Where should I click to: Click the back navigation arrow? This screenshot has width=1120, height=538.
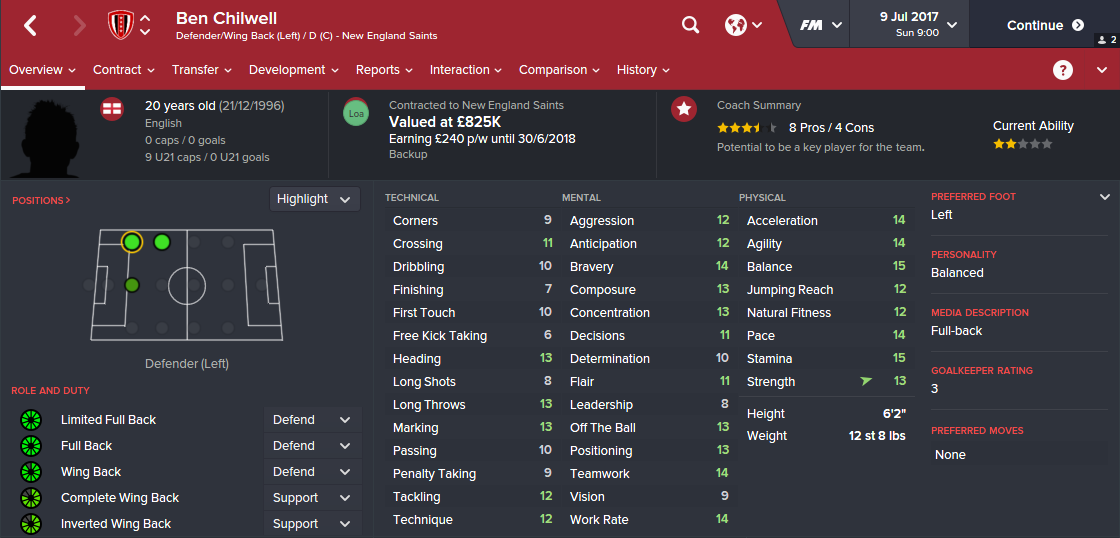tap(30, 26)
